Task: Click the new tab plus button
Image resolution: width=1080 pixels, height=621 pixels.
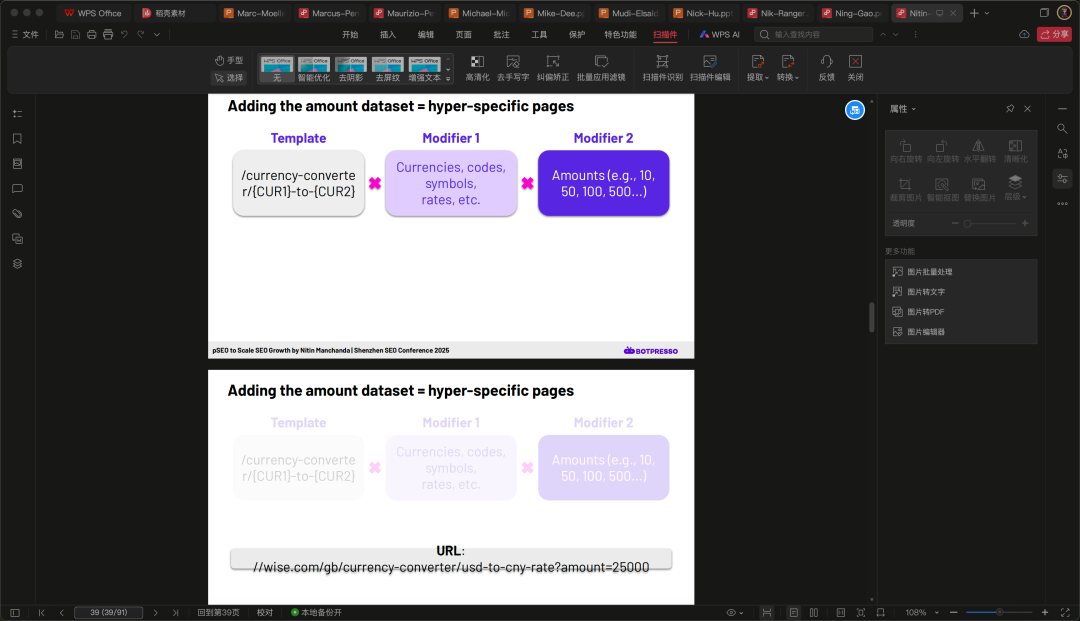Action: 974,13
